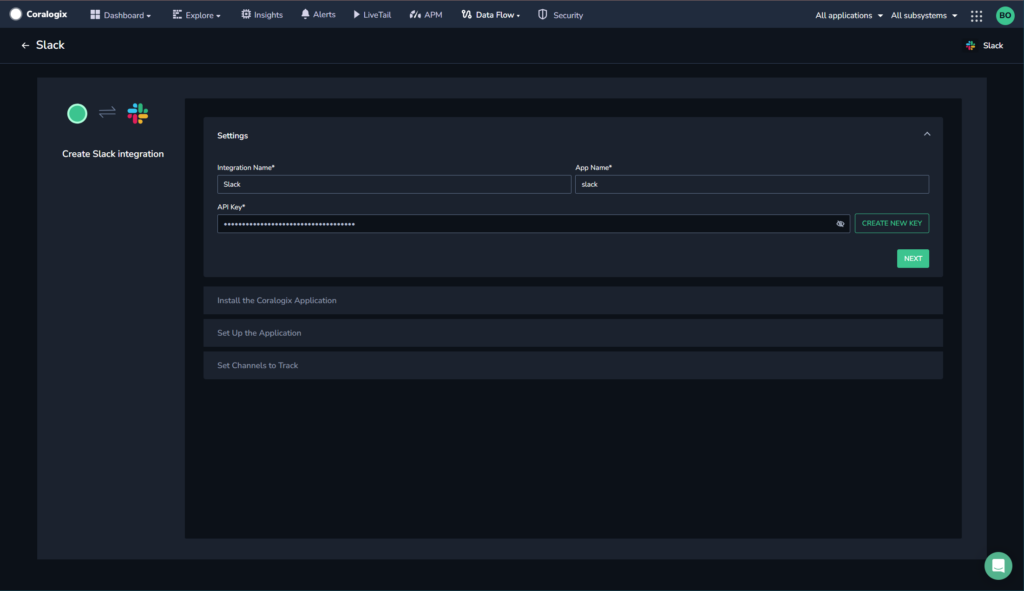Image resolution: width=1024 pixels, height=591 pixels.
Task: Click the Insights gear-chip icon
Action: pyautogui.click(x=246, y=14)
